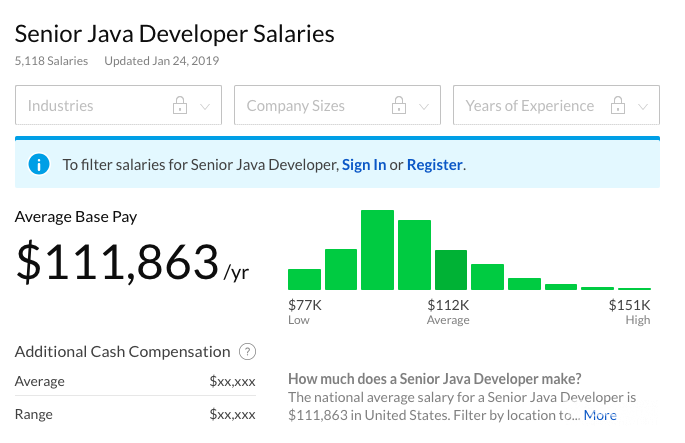685x443 pixels.
Task: Click the lock icon in Company Sizes filter
Action: (399, 106)
